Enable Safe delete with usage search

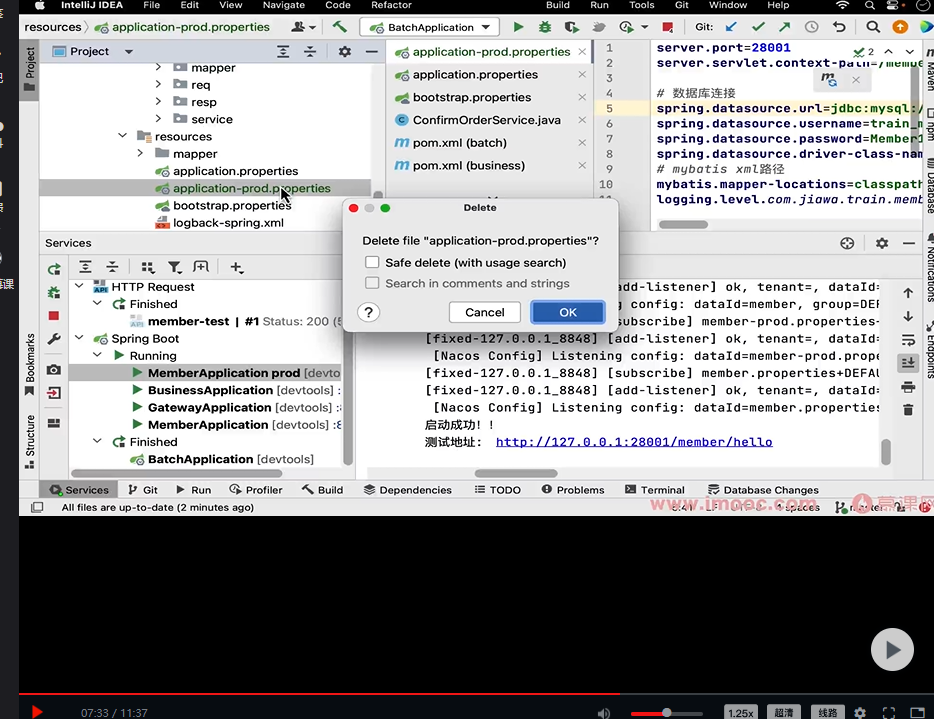[372, 263]
